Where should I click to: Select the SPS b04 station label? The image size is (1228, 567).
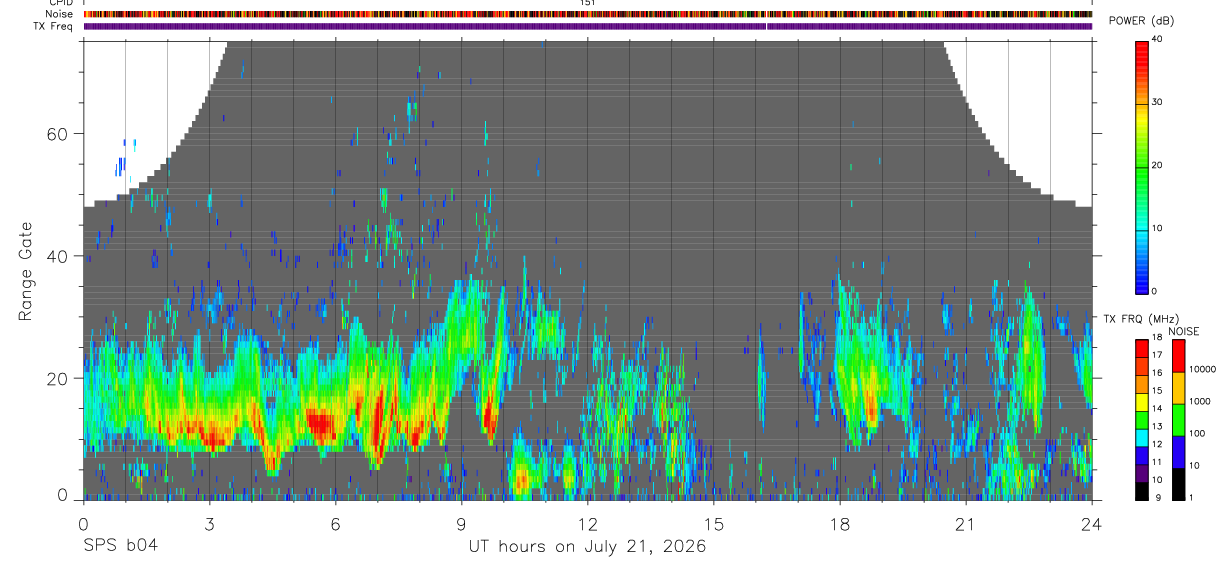pos(120,545)
